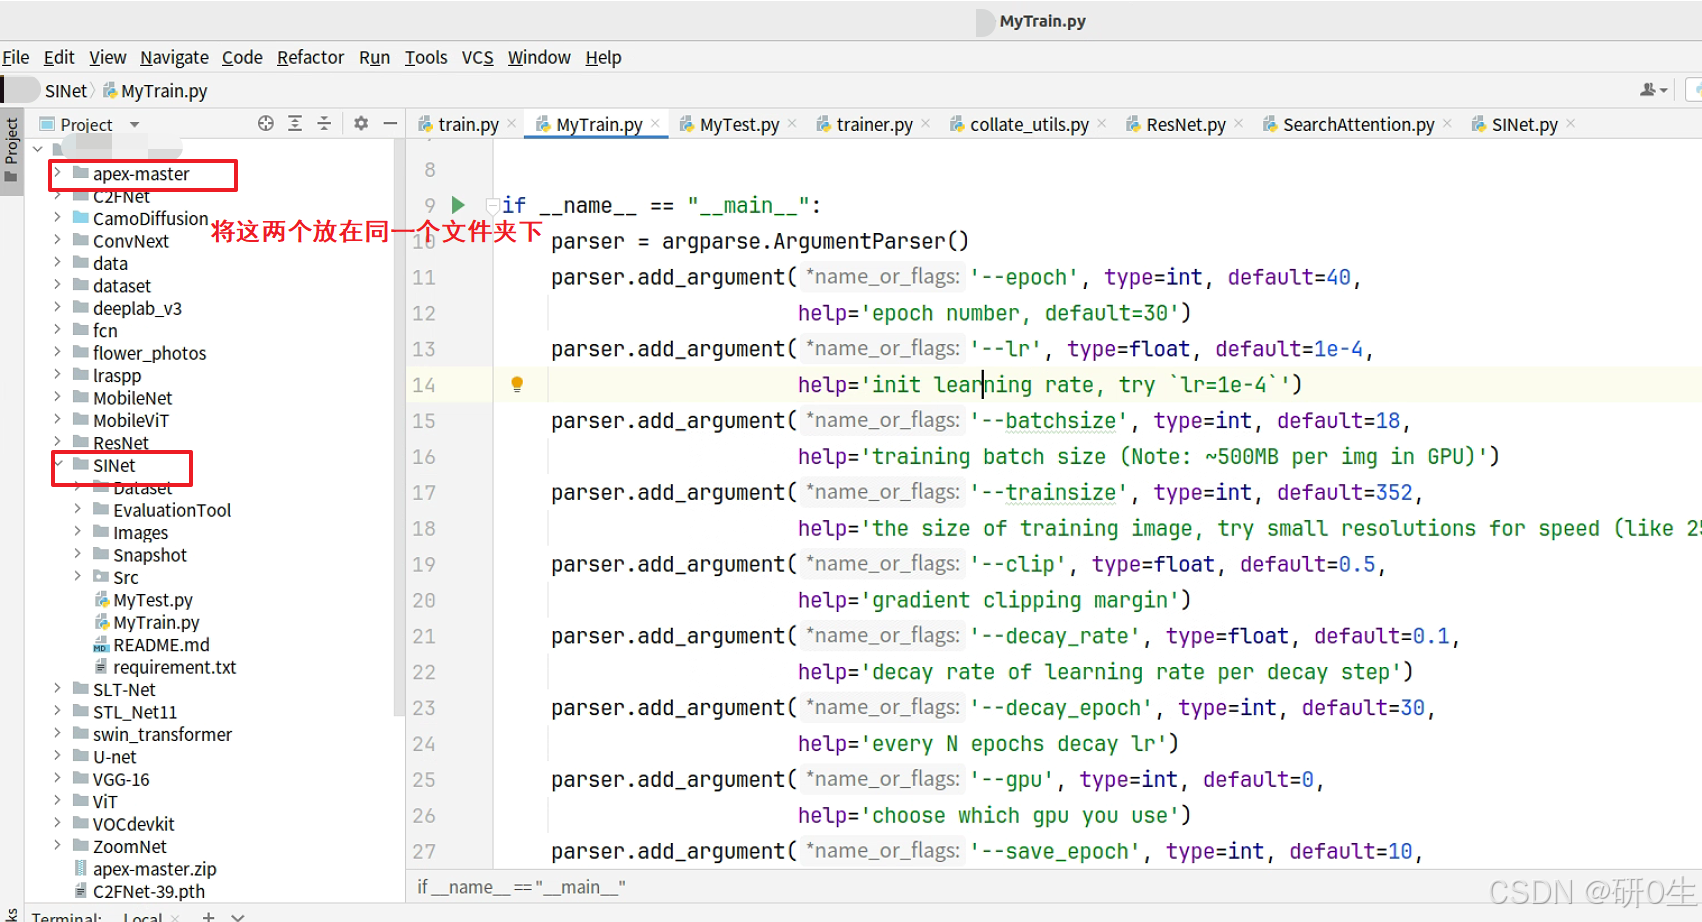The height and width of the screenshot is (922, 1702).
Task: Select MyTest.py in the project tree
Action: (152, 600)
